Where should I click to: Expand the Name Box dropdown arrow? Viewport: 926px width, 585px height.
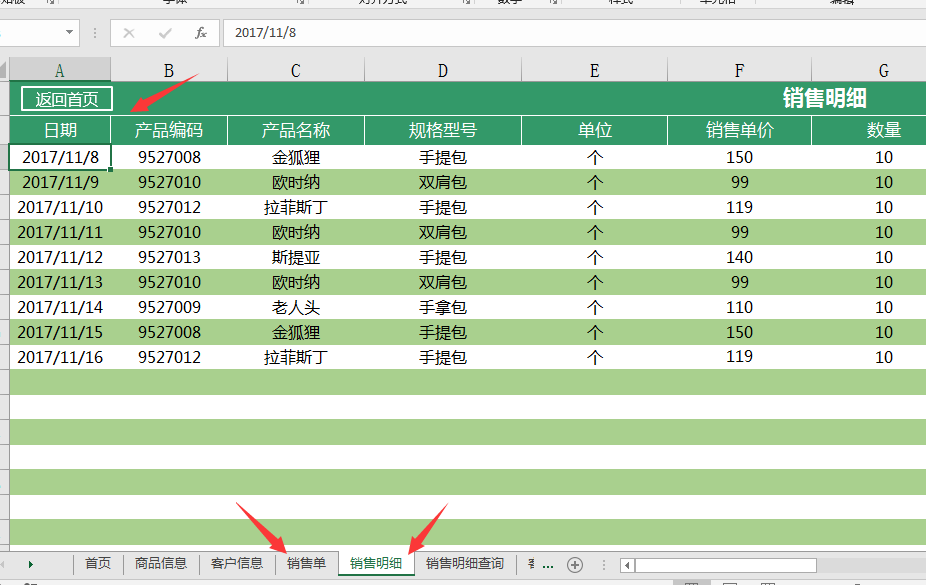(x=69, y=32)
